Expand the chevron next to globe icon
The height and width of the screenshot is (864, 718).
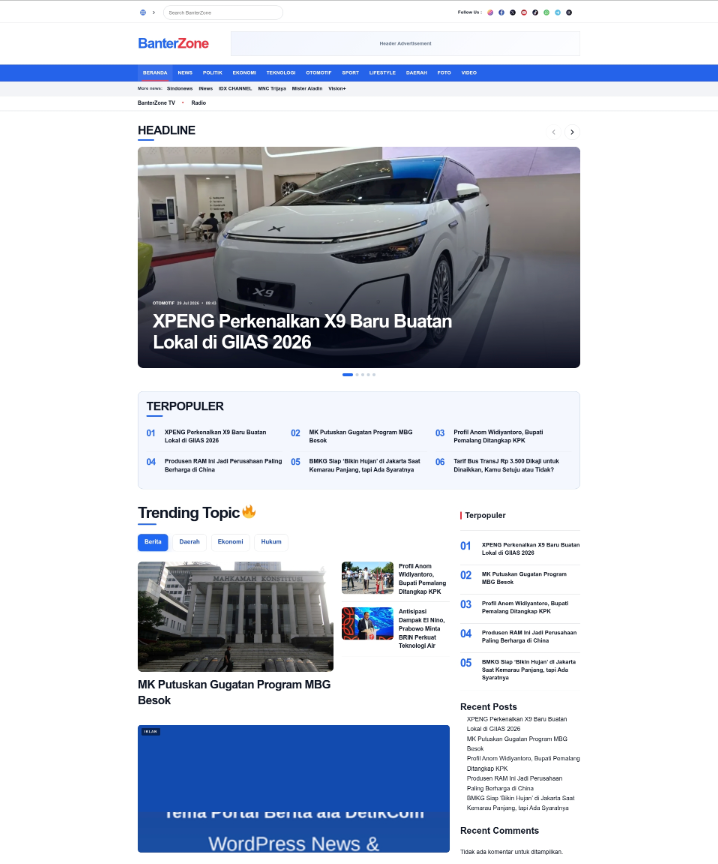point(154,12)
